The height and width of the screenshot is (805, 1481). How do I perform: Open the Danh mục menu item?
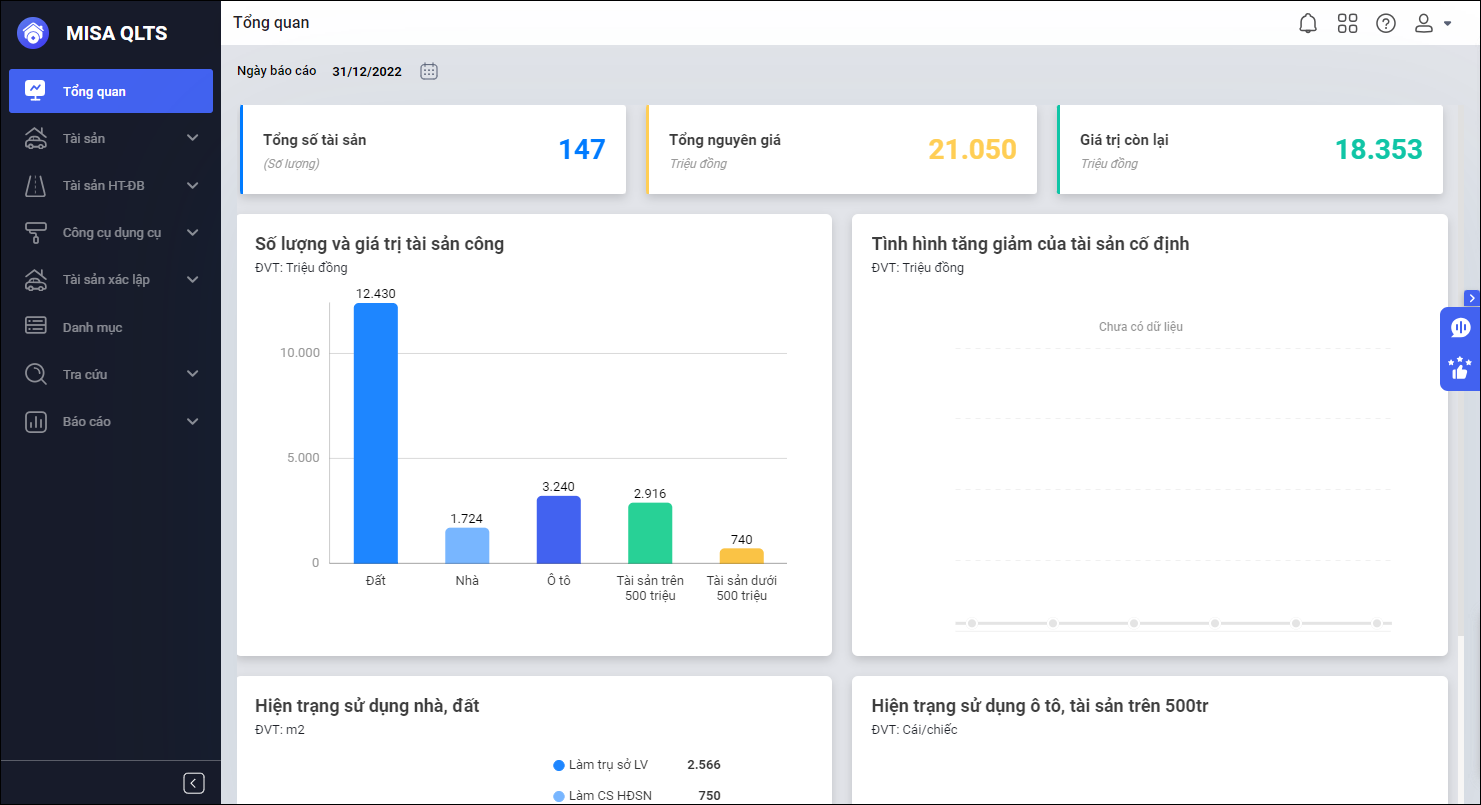pos(92,327)
